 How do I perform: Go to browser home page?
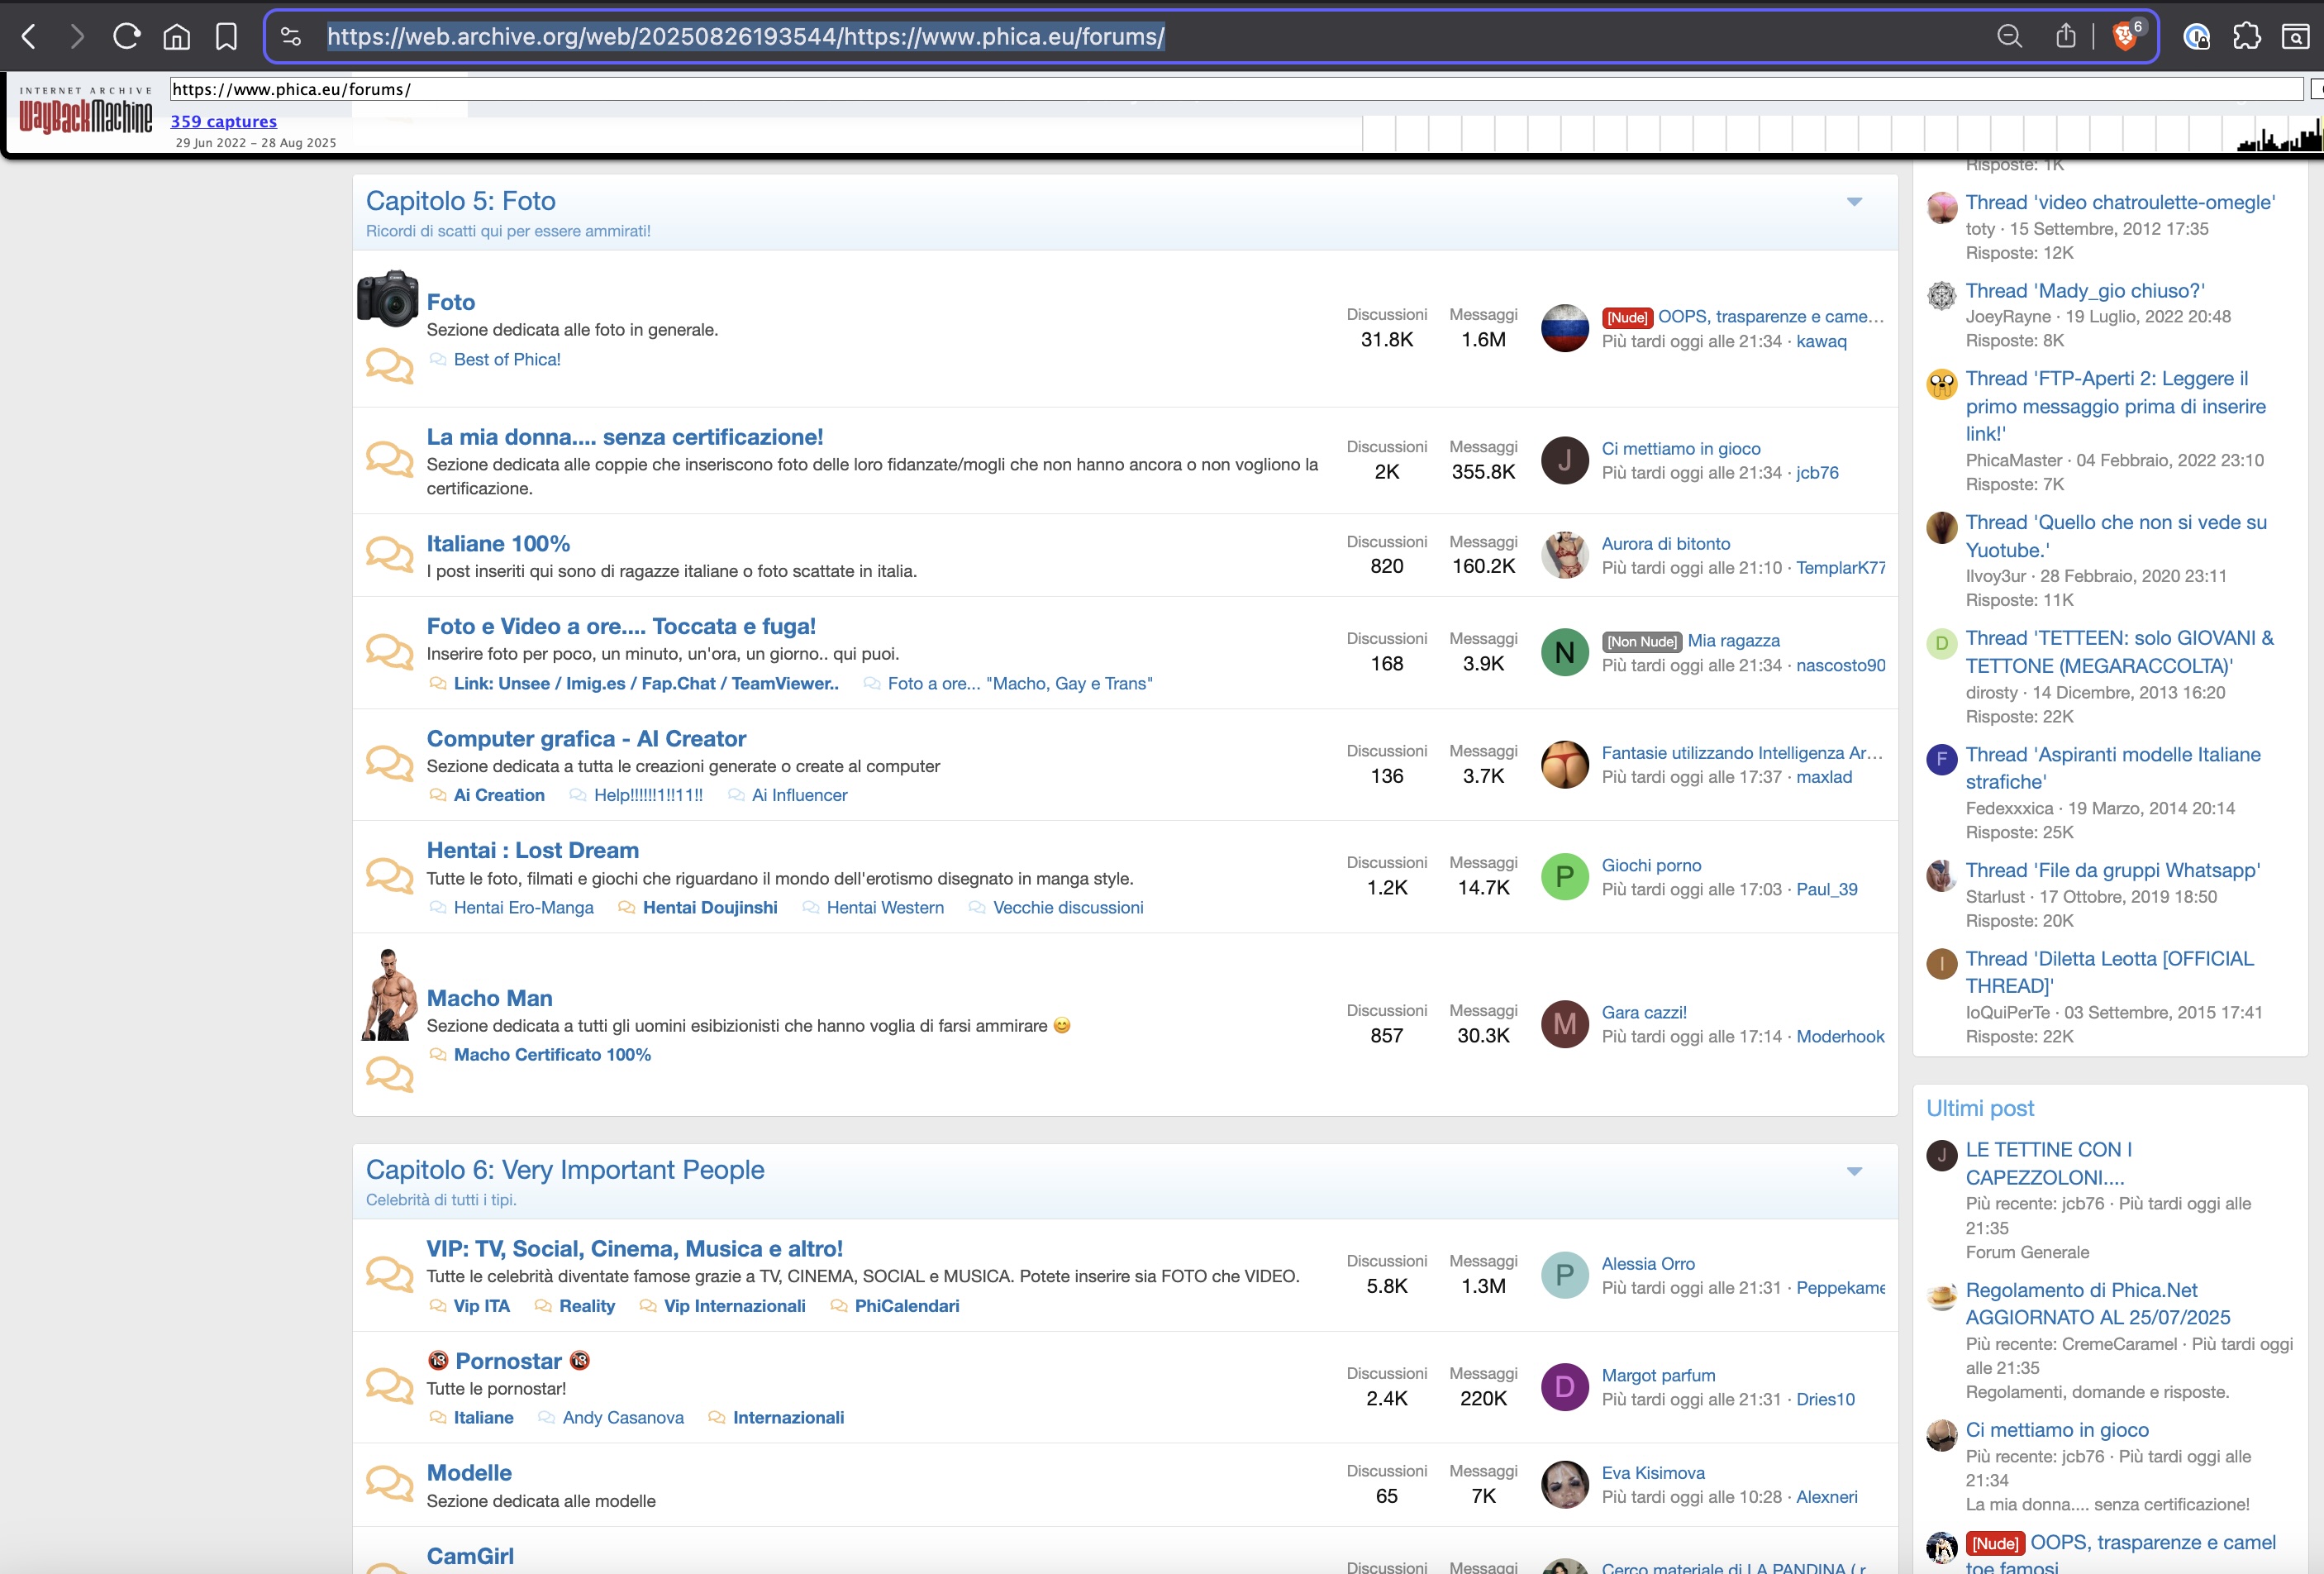click(x=176, y=37)
